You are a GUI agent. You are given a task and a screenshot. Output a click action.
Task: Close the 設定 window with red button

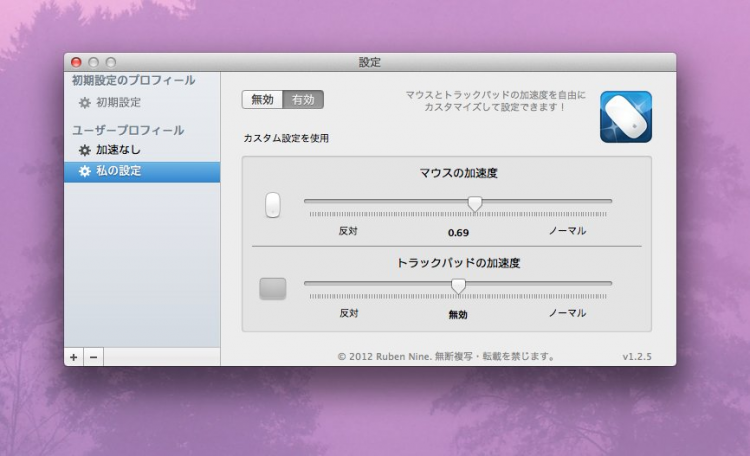(76, 62)
